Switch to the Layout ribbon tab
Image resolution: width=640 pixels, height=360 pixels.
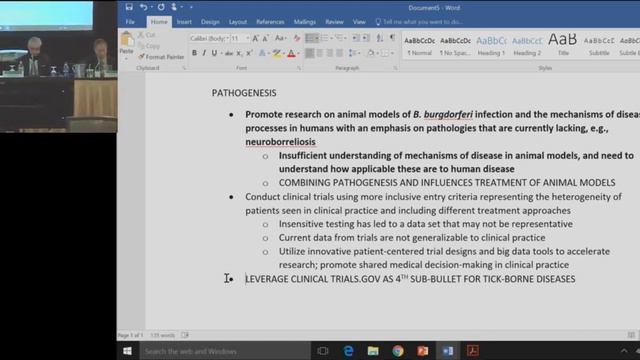tap(238, 22)
